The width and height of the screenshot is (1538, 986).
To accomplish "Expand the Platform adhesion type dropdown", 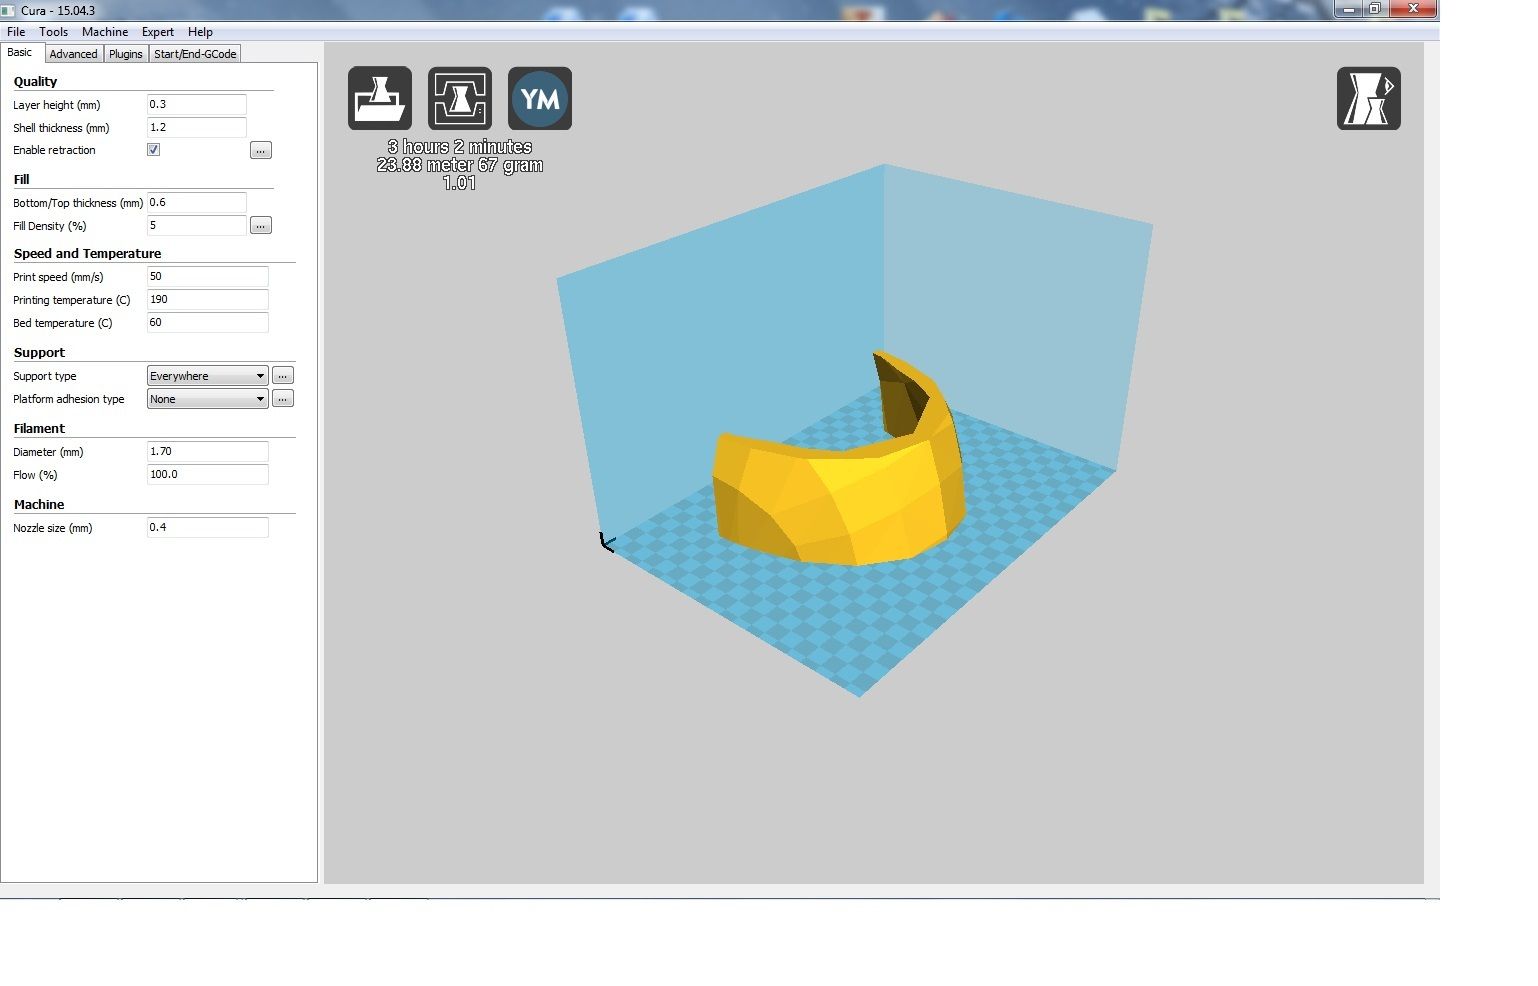I will click(207, 399).
